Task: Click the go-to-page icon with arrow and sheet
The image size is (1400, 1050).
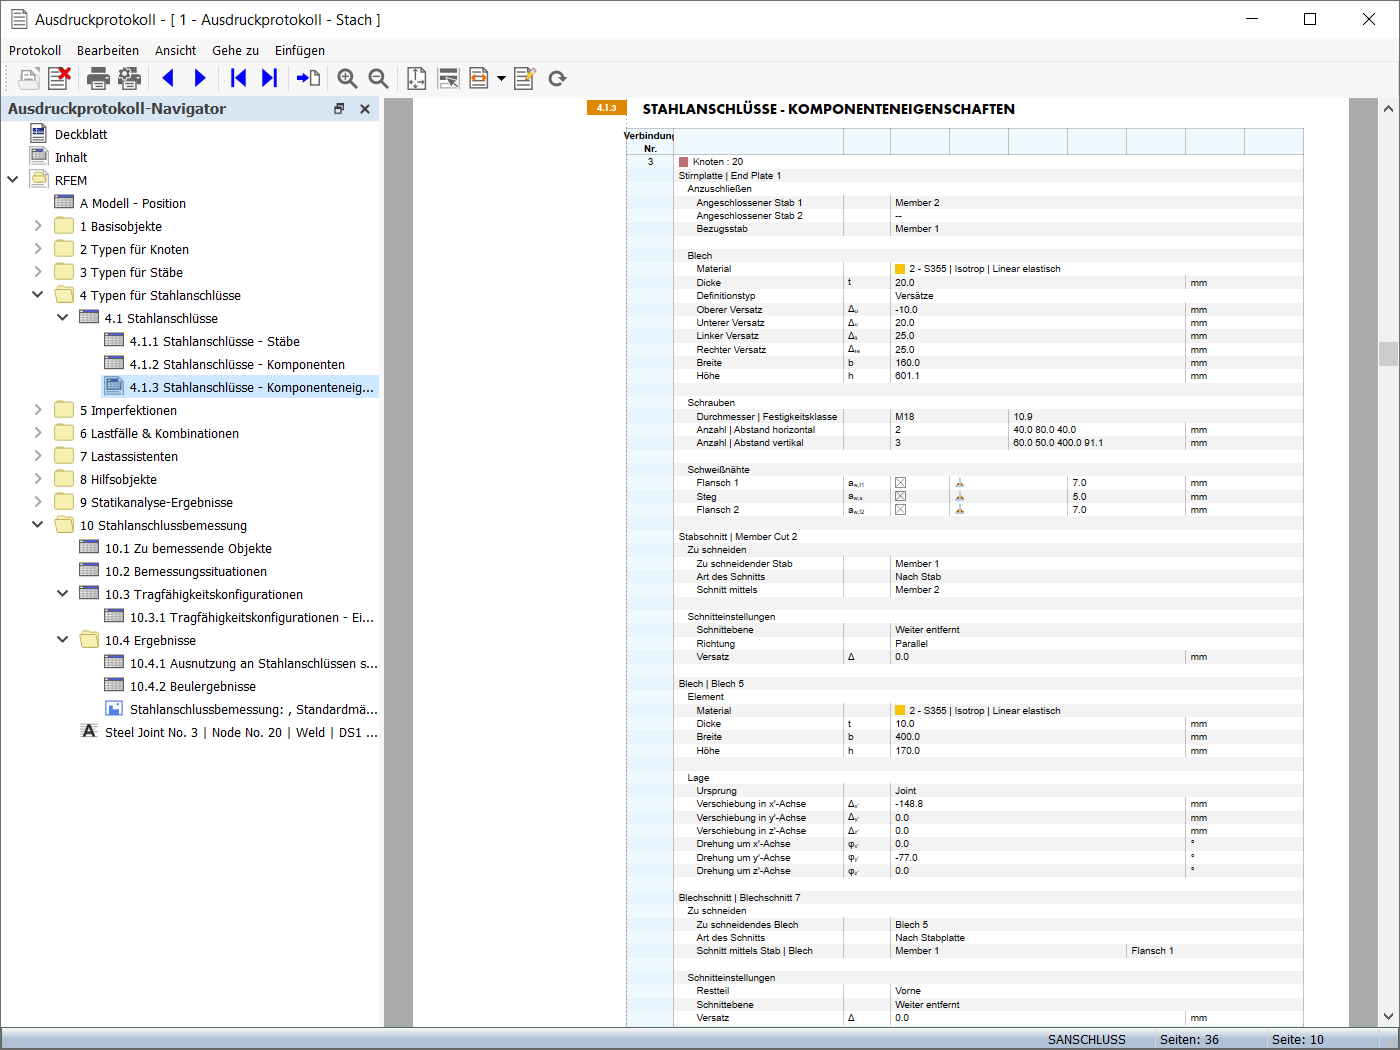Action: [308, 78]
